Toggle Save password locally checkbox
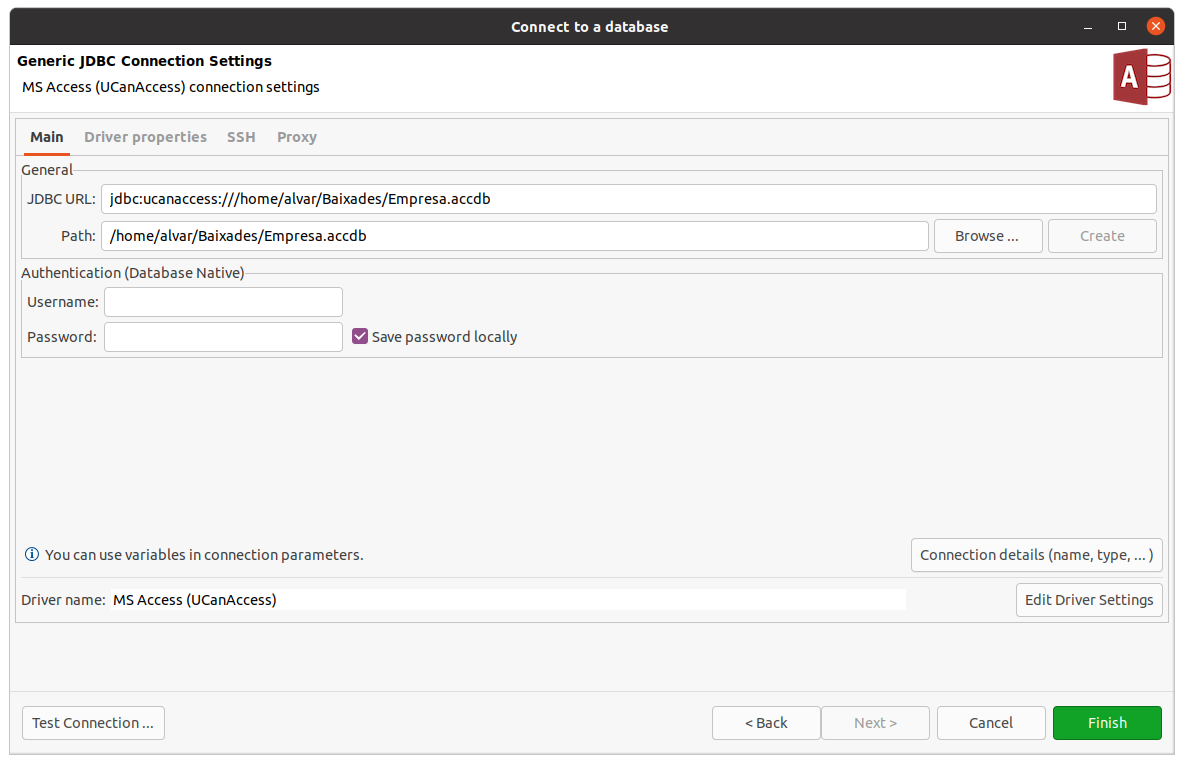The width and height of the screenshot is (1184, 764). (x=361, y=337)
